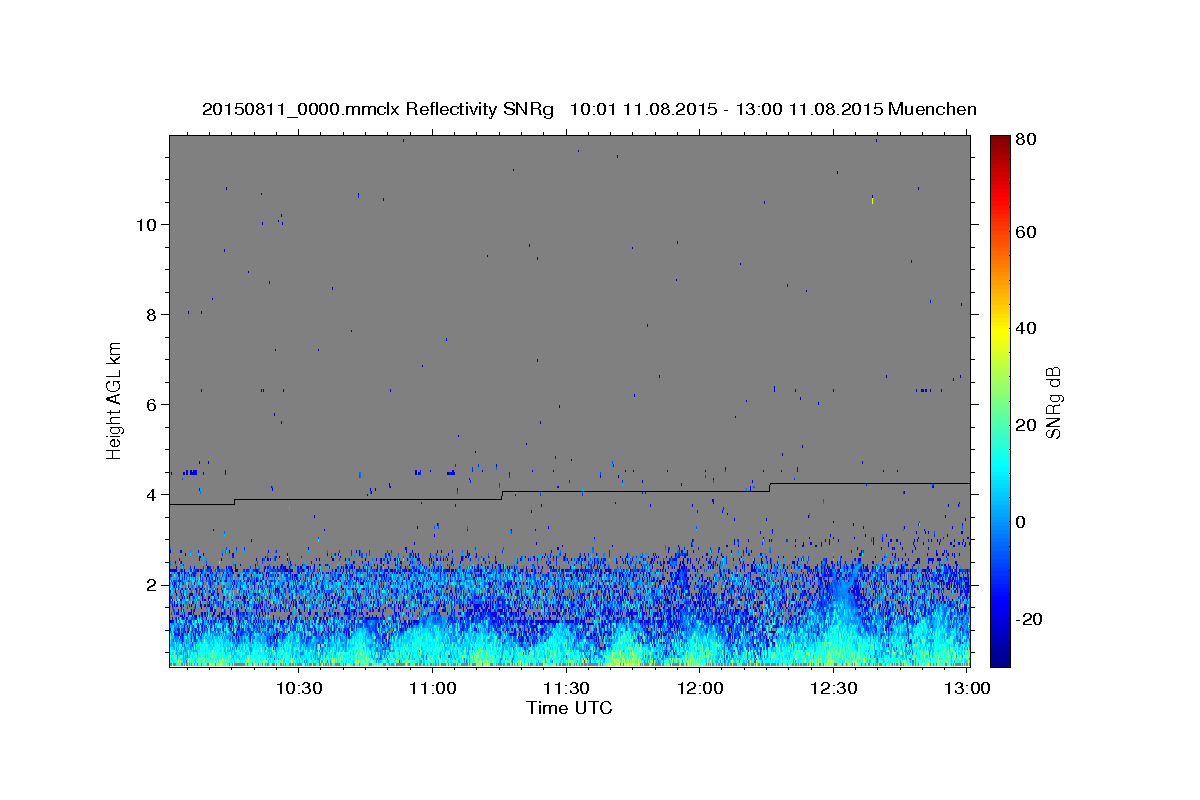1200x800 pixels.
Task: Click the height tick label 10
Action: (147, 224)
